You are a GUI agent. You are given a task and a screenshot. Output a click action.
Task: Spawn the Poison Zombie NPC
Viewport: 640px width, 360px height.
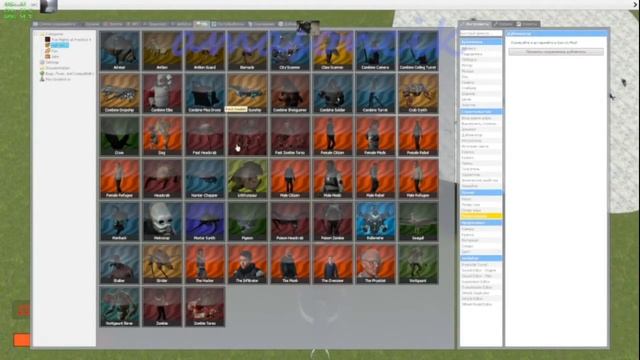(x=333, y=221)
